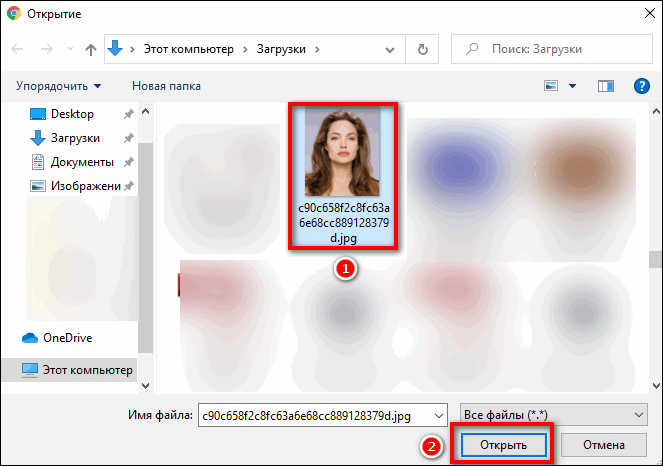Select Этот компьютер in the sidebar

pos(87,369)
